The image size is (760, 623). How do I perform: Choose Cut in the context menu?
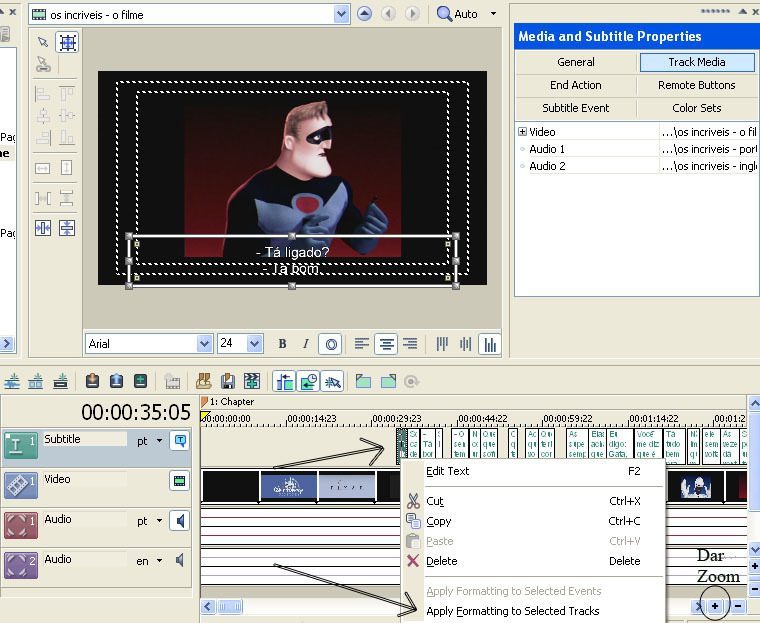[533, 501]
